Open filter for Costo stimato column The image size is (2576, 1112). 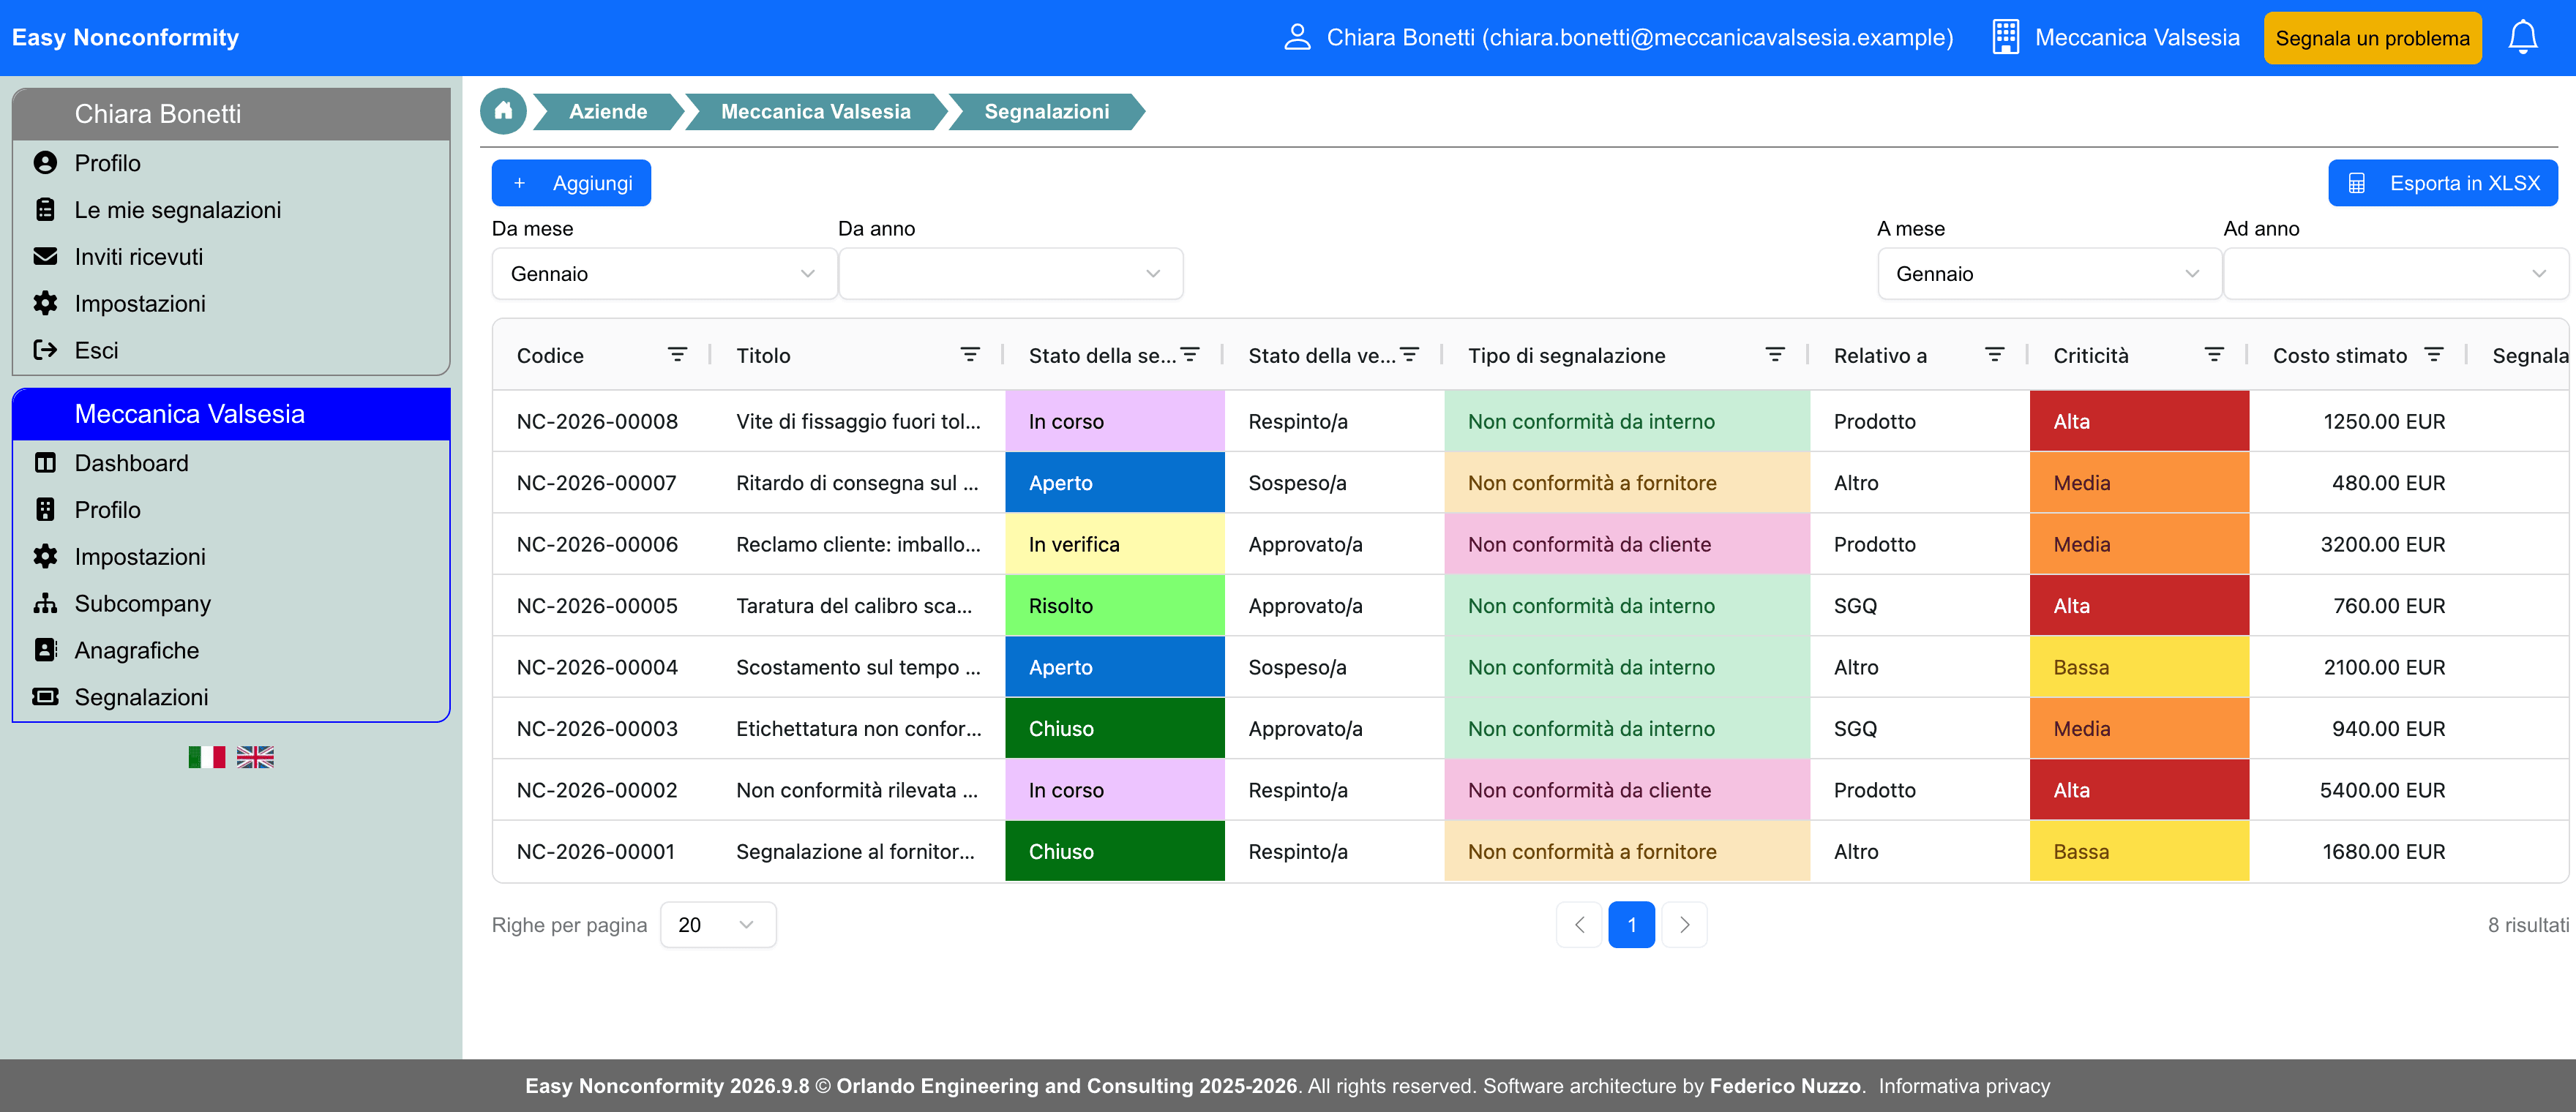pos(2434,355)
